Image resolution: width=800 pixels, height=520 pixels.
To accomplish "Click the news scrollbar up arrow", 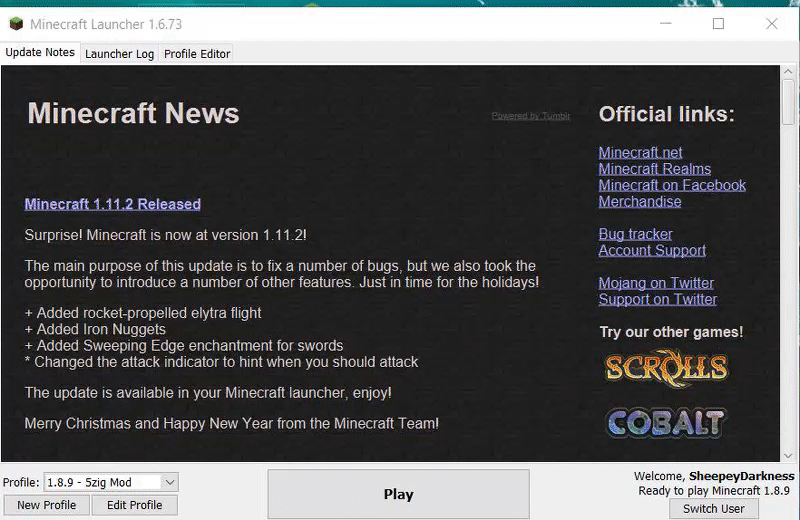I will (x=789, y=71).
